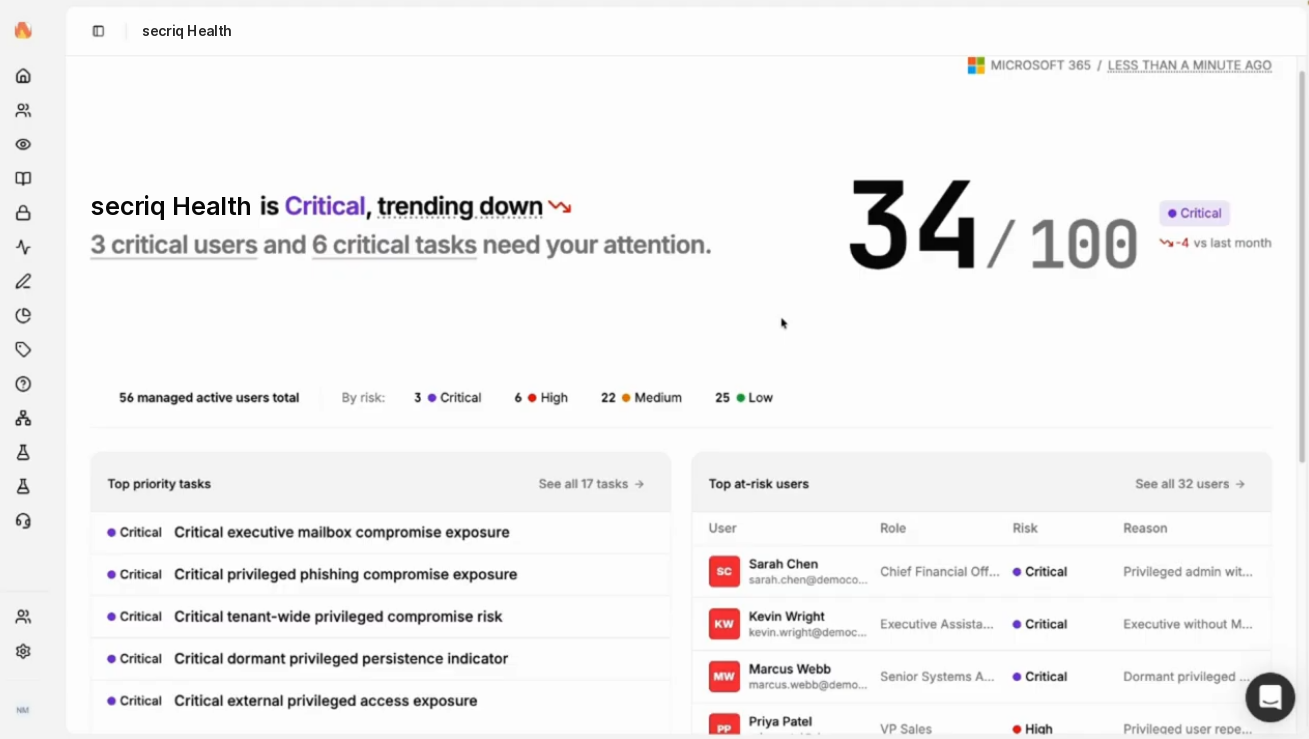Open the See all 32 users link
This screenshot has width=1309, height=739.
tap(1190, 484)
